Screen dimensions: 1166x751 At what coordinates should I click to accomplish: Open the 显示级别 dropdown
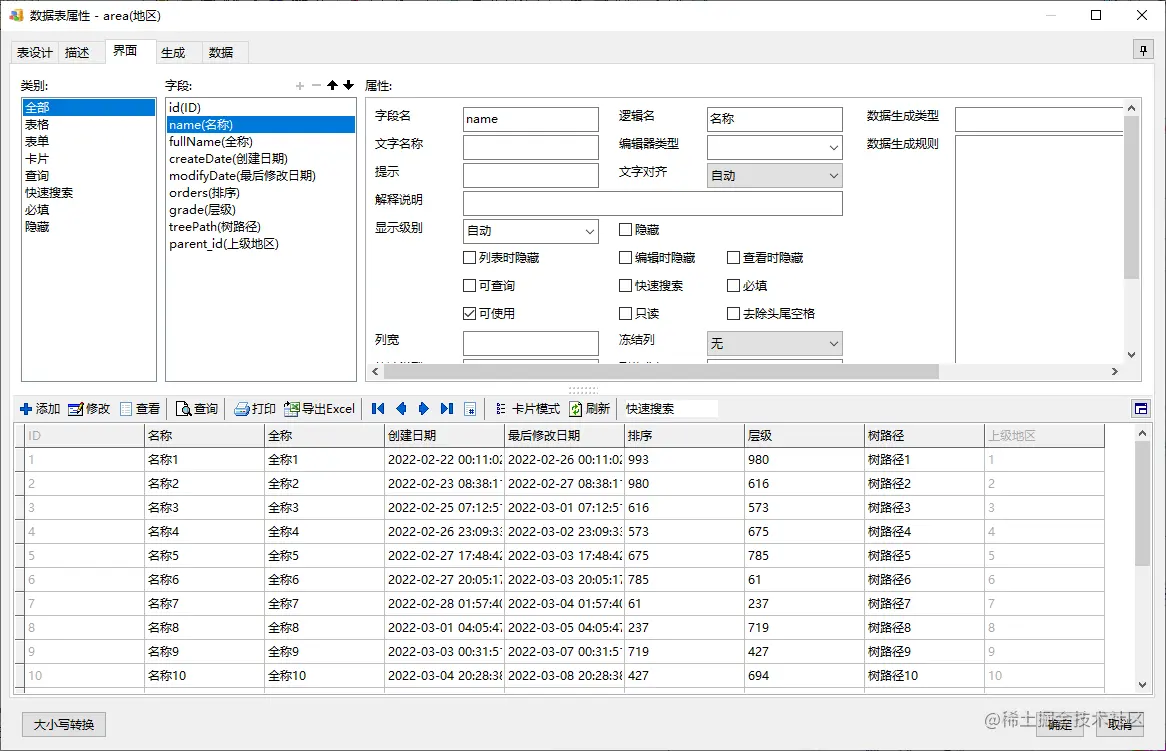pos(530,231)
